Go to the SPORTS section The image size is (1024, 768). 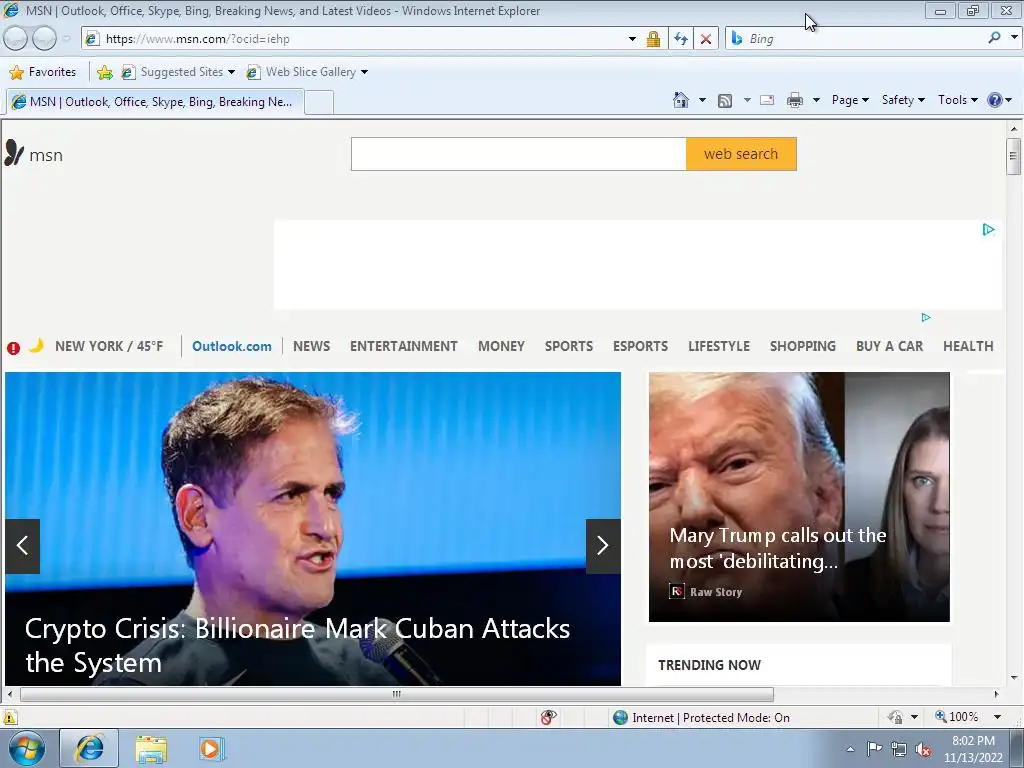pyautogui.click(x=569, y=346)
